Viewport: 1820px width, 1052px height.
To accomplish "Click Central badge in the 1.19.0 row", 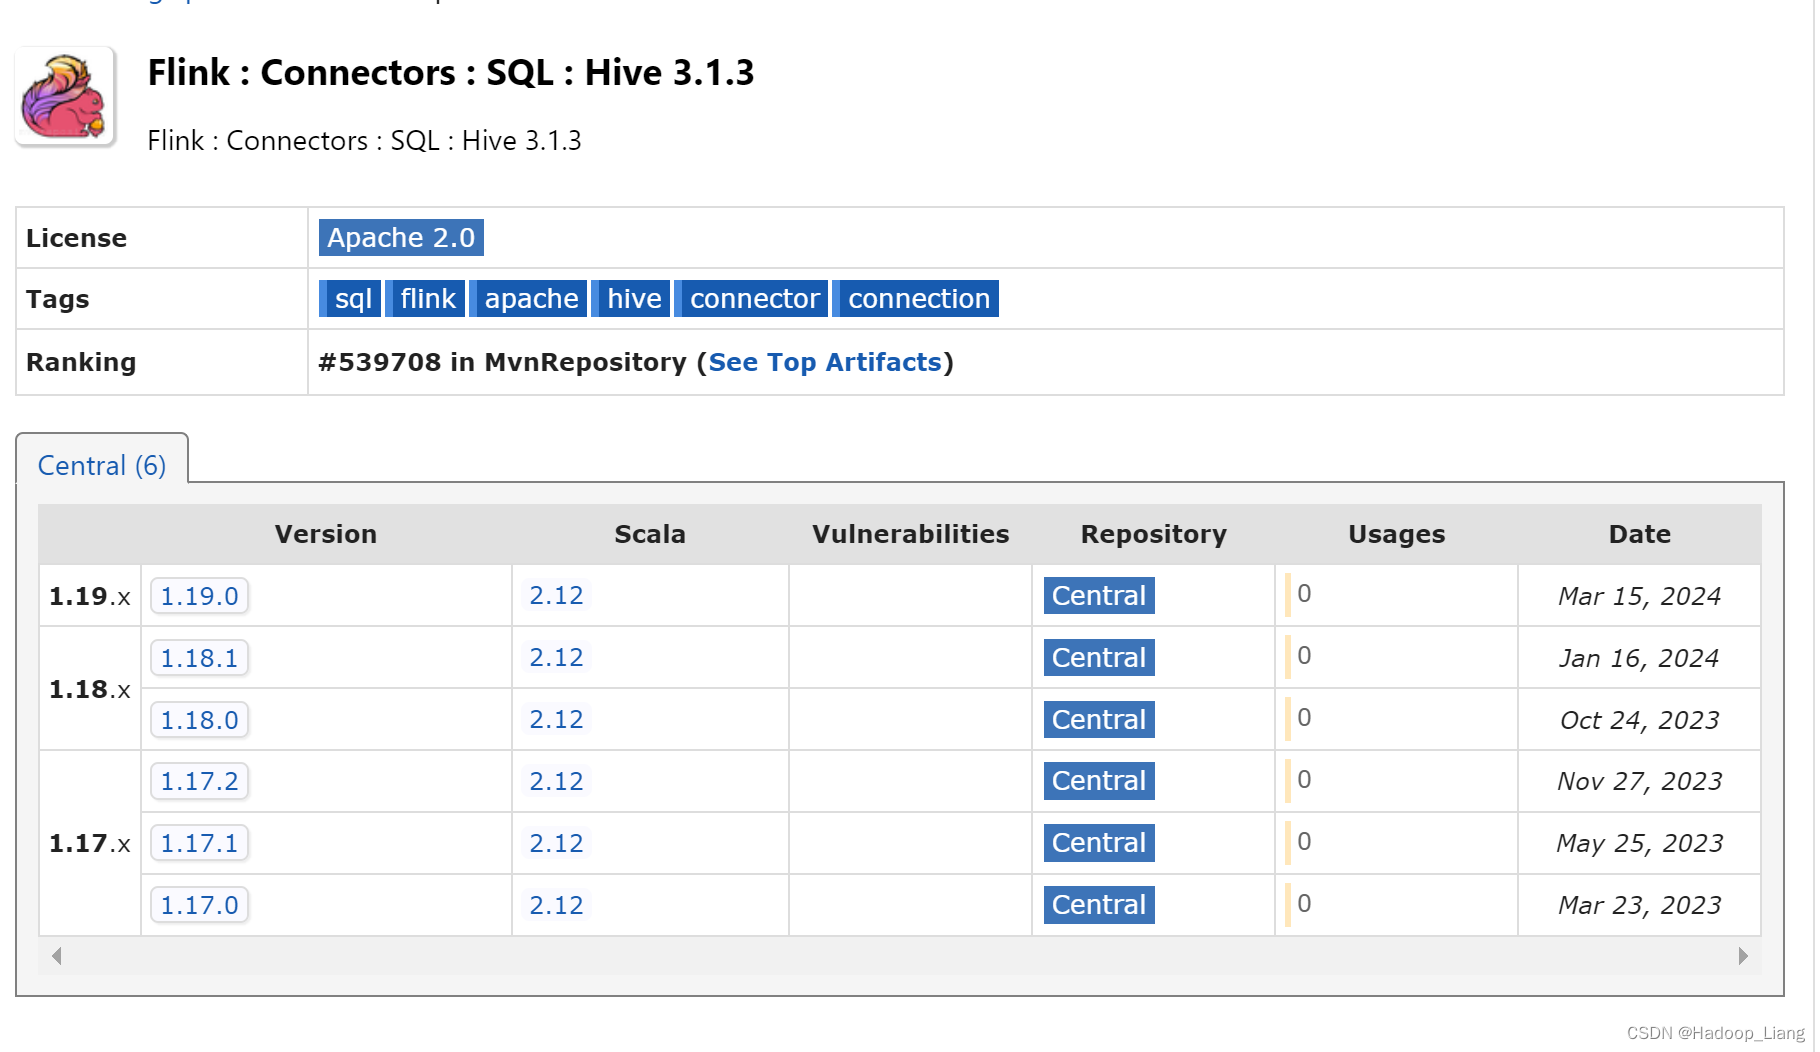I will [x=1099, y=596].
